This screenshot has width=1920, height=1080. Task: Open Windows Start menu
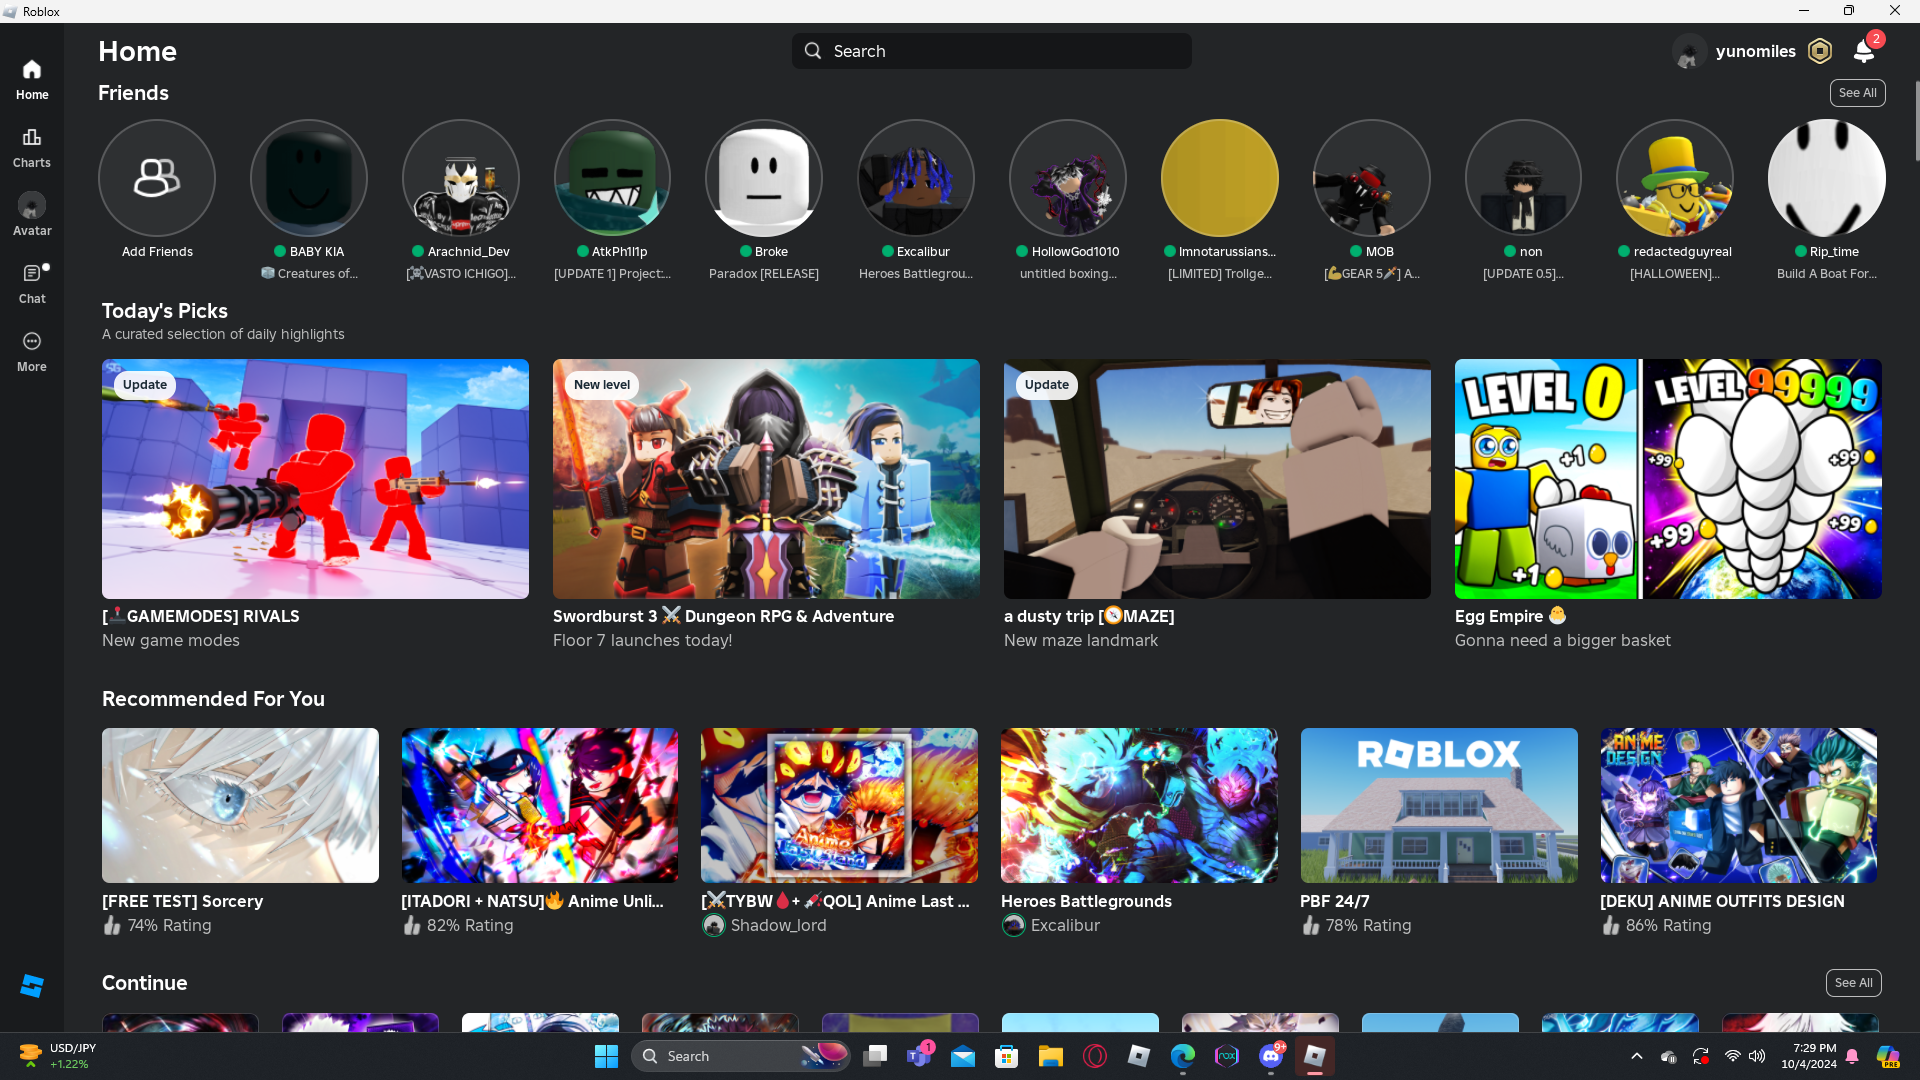click(606, 1056)
